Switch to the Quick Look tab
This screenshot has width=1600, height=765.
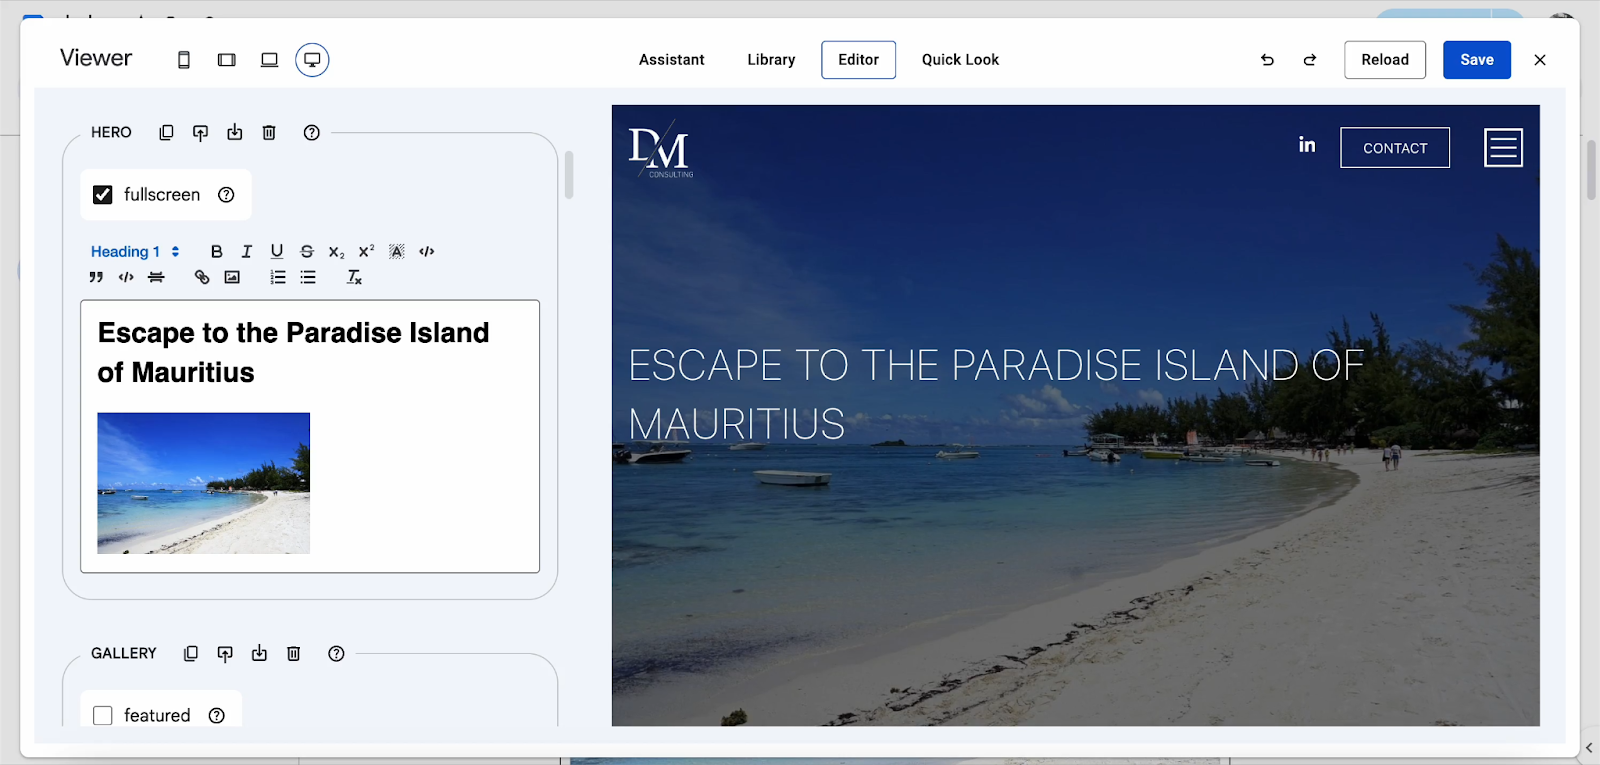click(961, 60)
